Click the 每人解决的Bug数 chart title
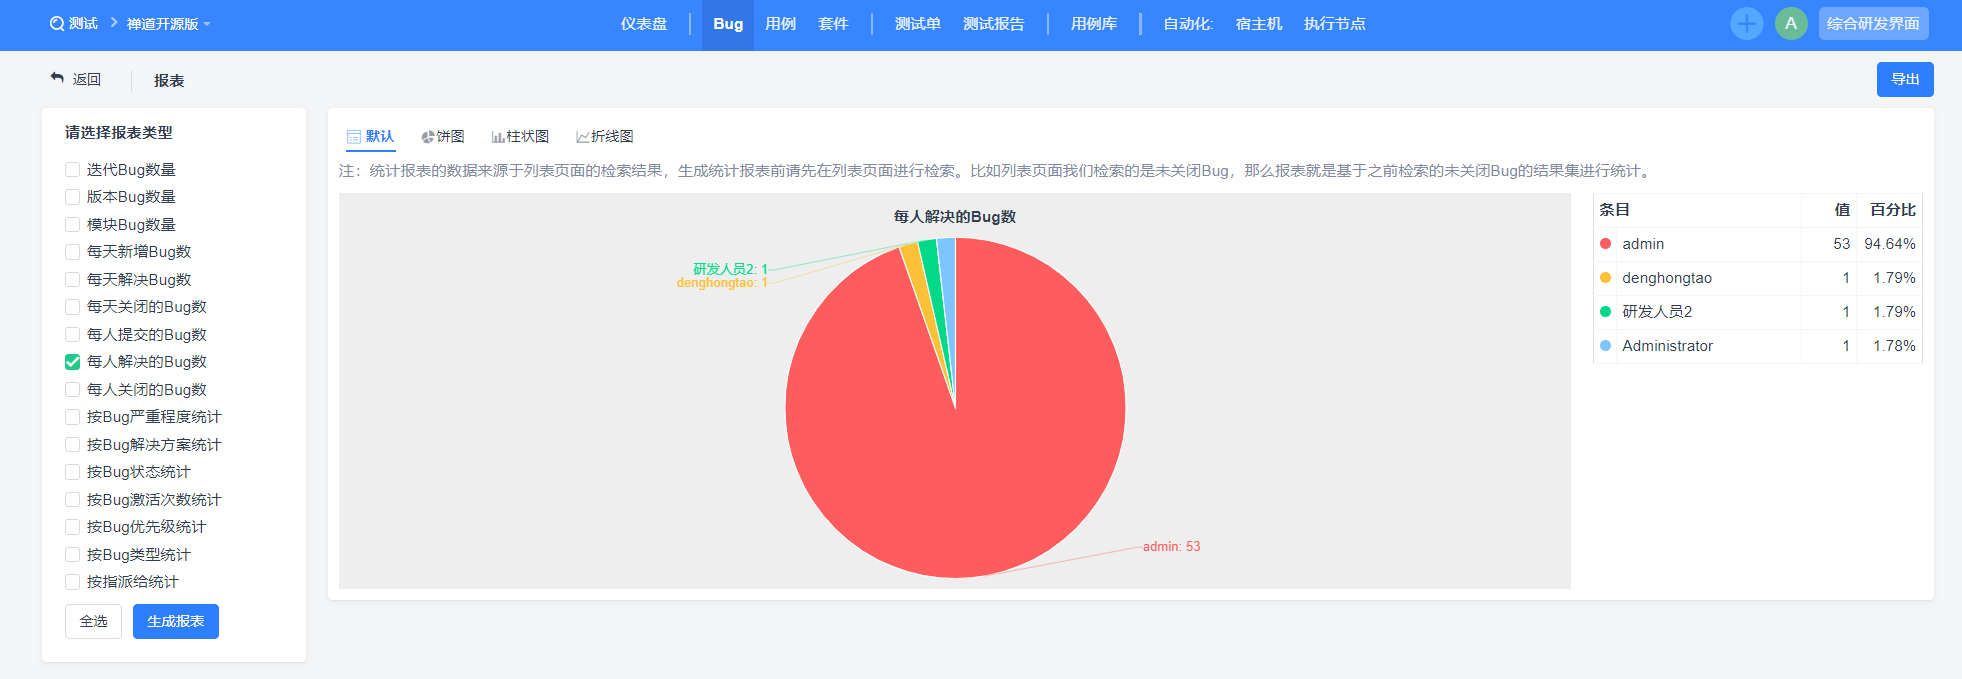Screen dimensions: 1962x679 click(x=954, y=217)
